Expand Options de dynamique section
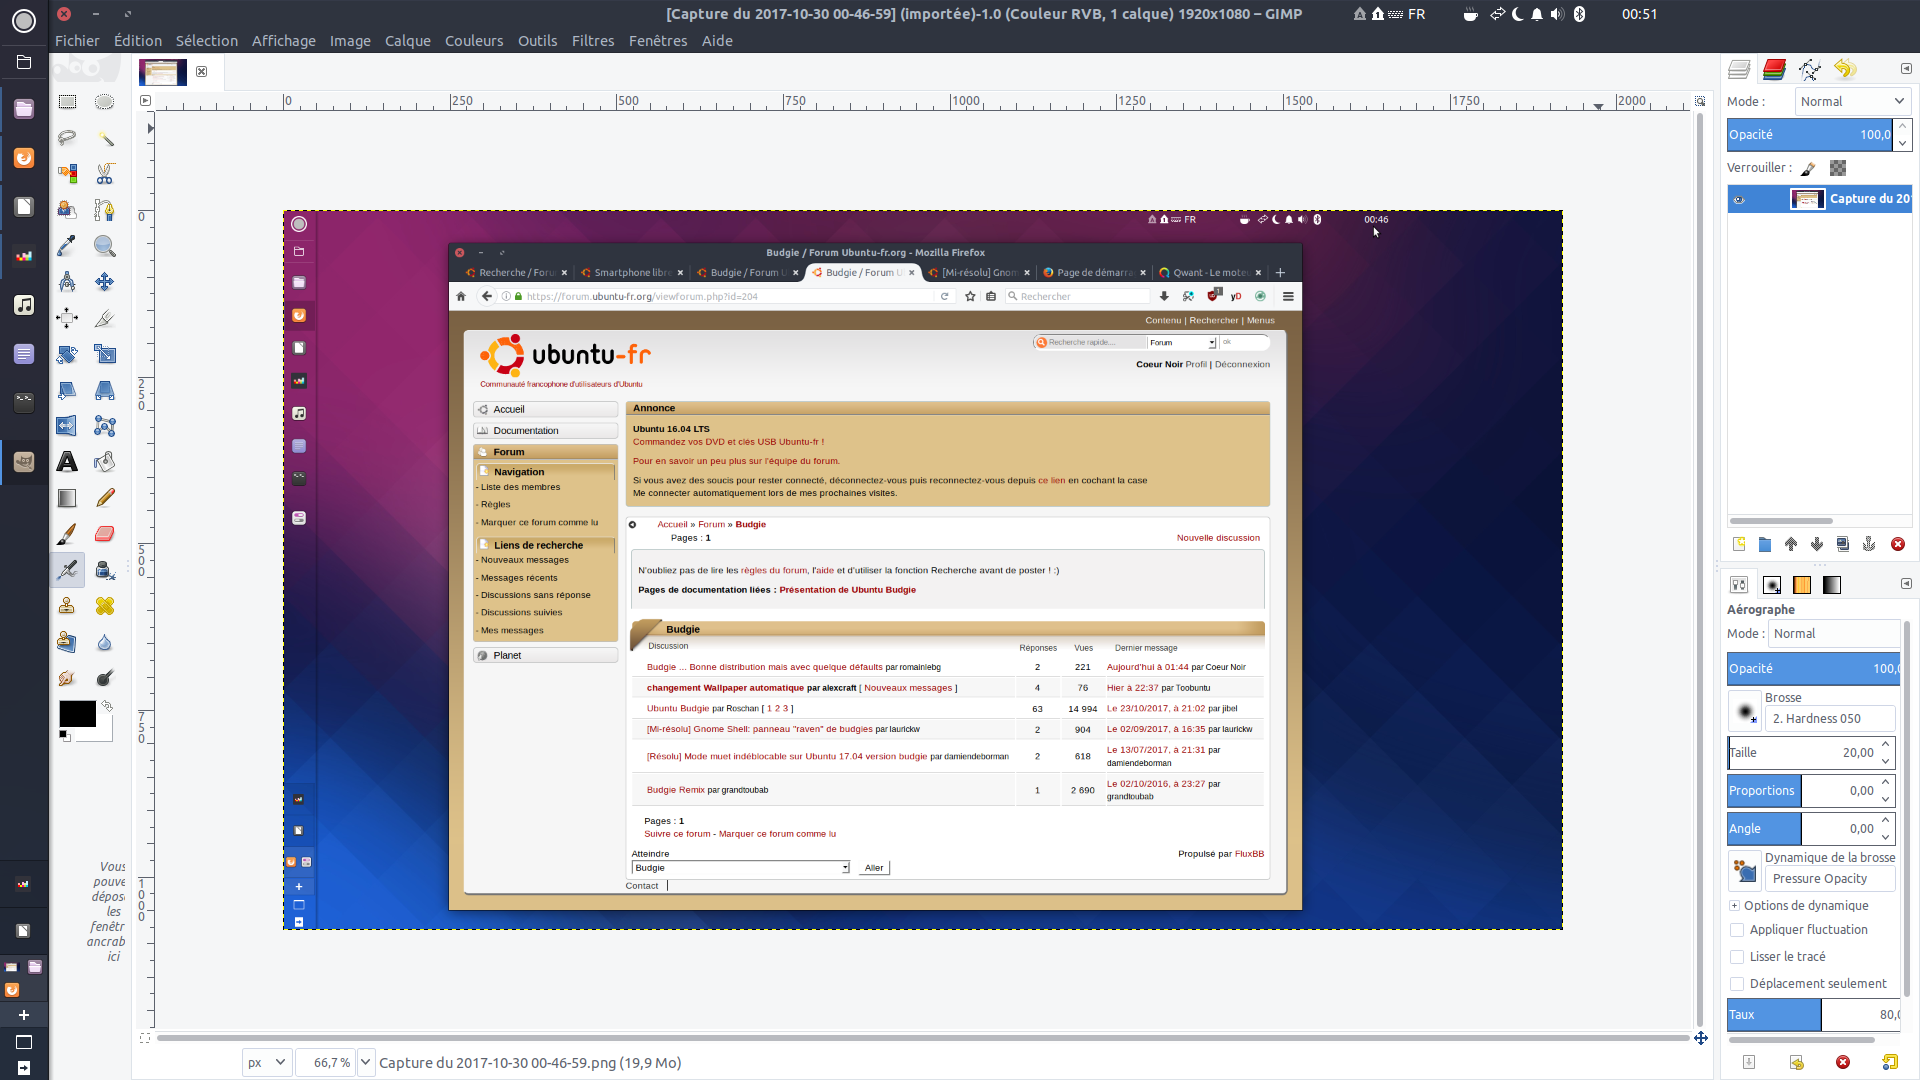The width and height of the screenshot is (1920, 1080). 1735,906
